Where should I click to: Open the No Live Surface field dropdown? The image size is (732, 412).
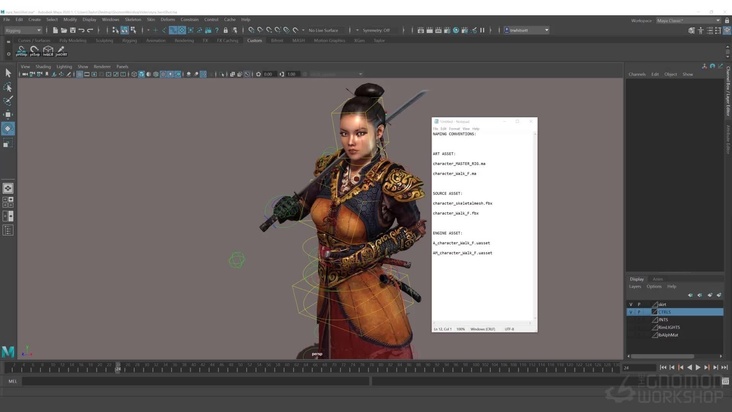coord(303,30)
